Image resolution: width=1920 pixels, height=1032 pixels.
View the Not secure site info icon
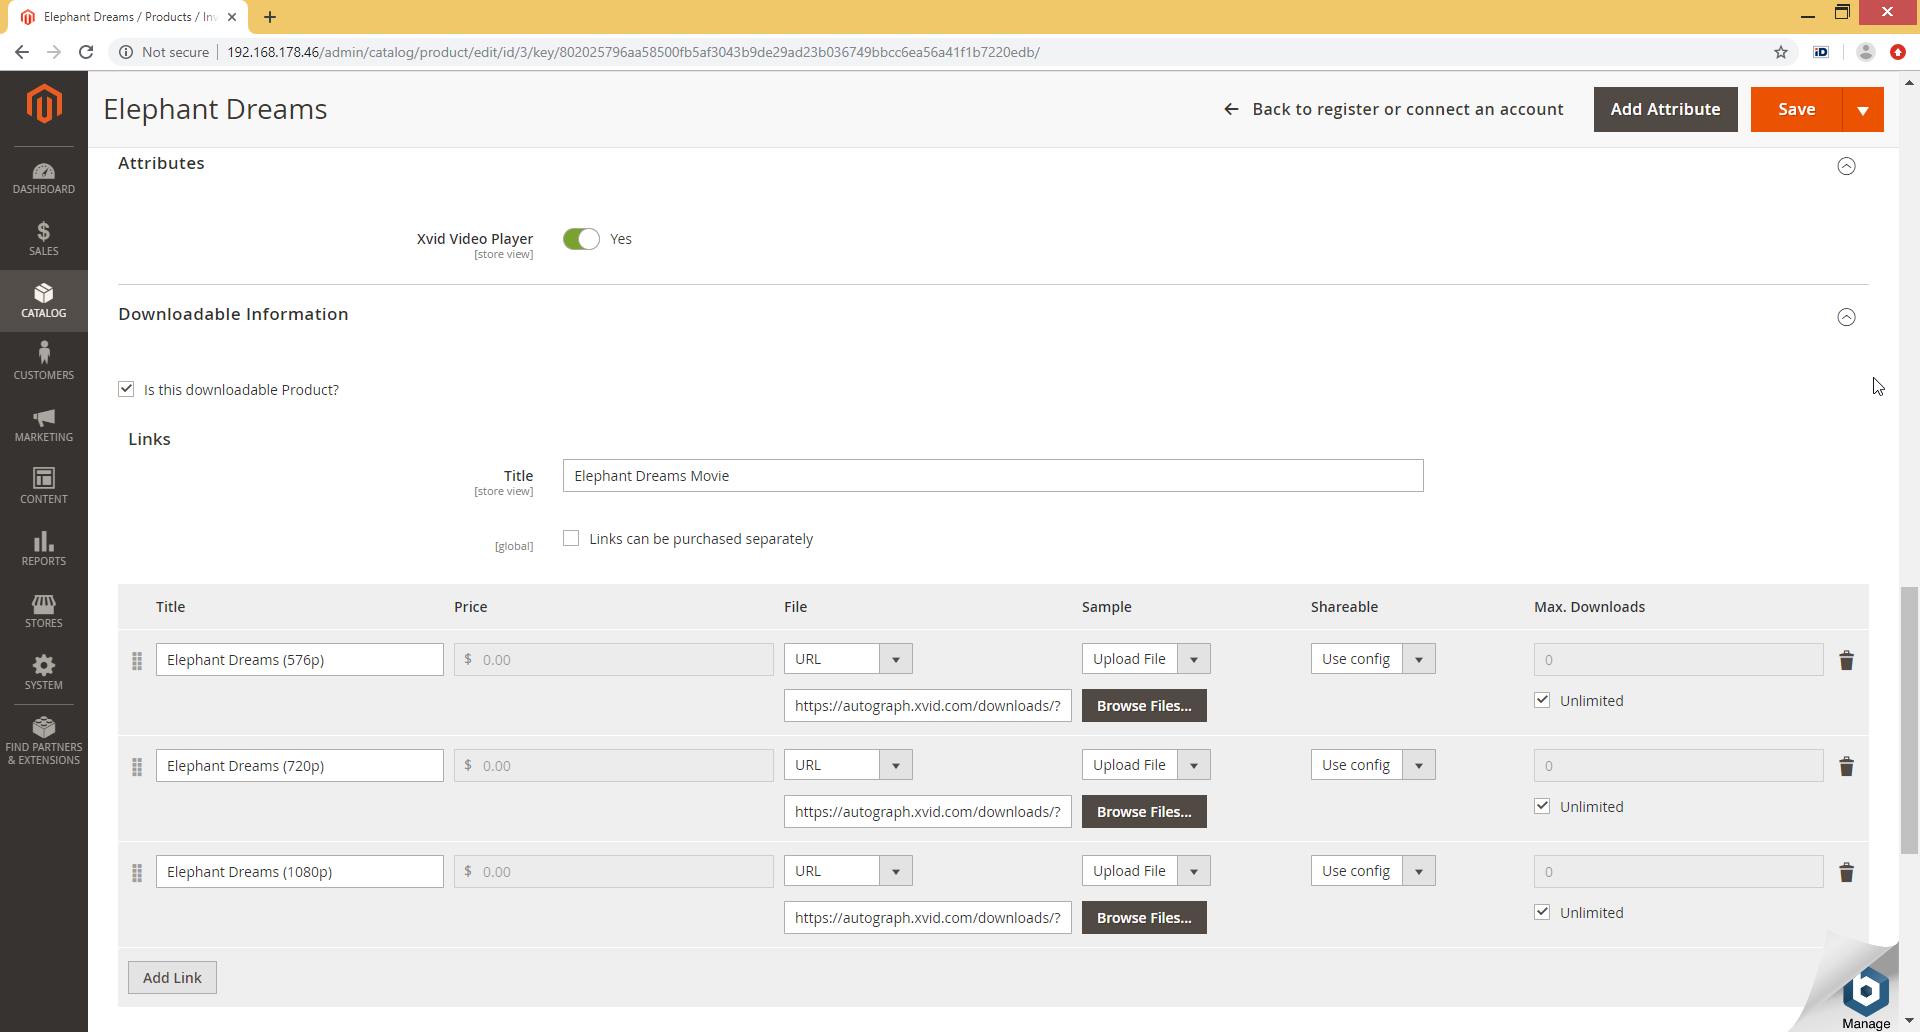pos(126,52)
